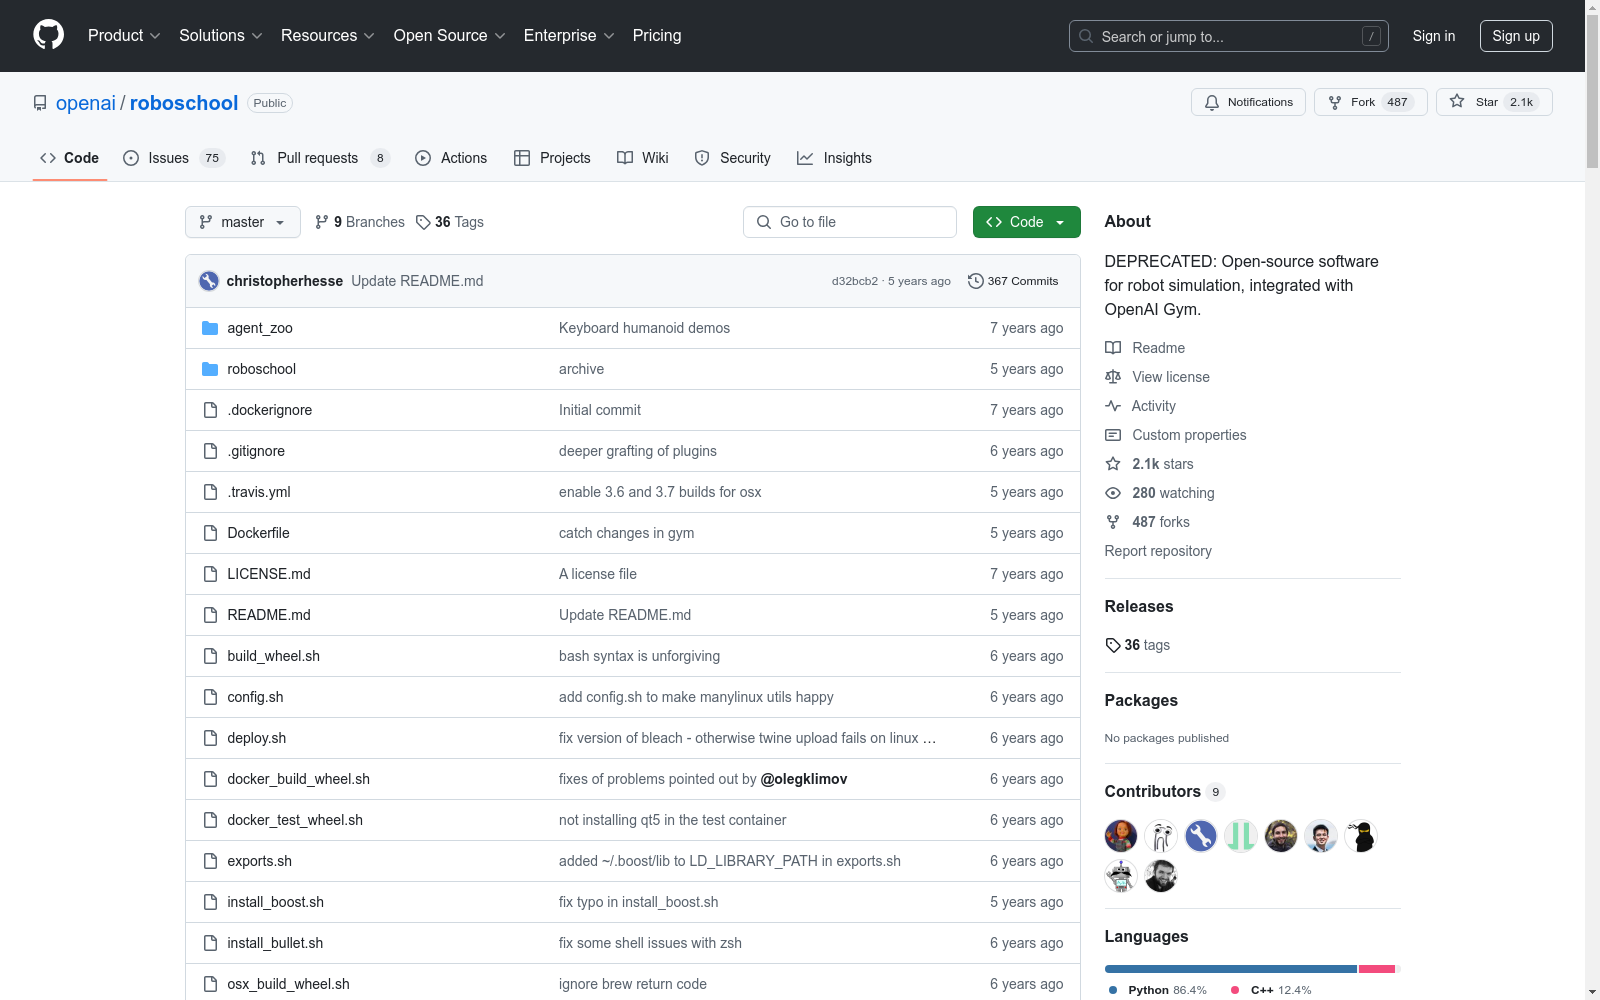Open the Actions tab
This screenshot has width=1600, height=1000.
coord(451,158)
